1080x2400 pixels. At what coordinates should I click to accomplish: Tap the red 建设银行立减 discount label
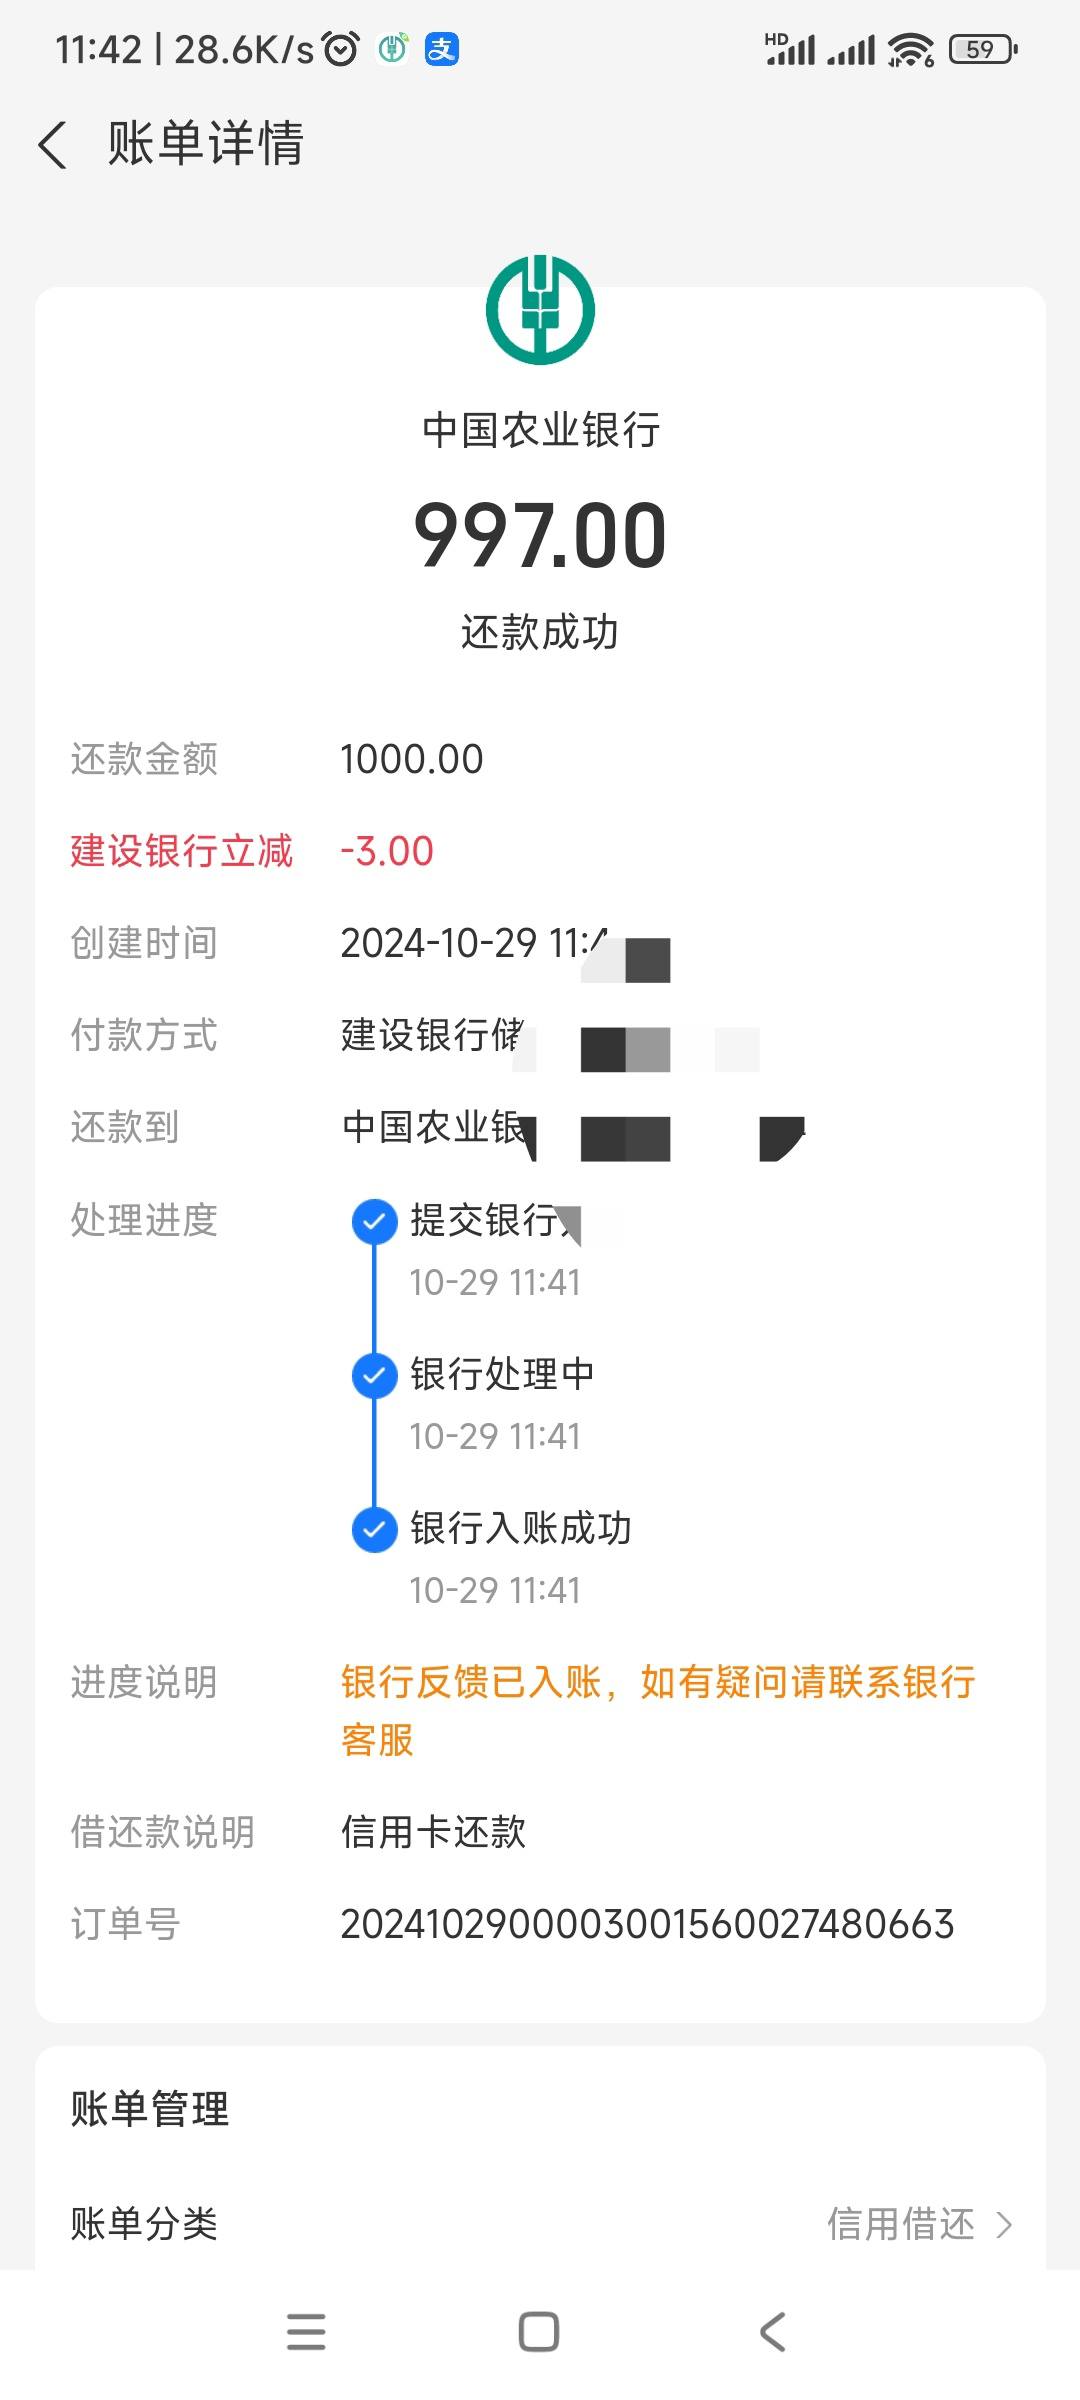(181, 851)
